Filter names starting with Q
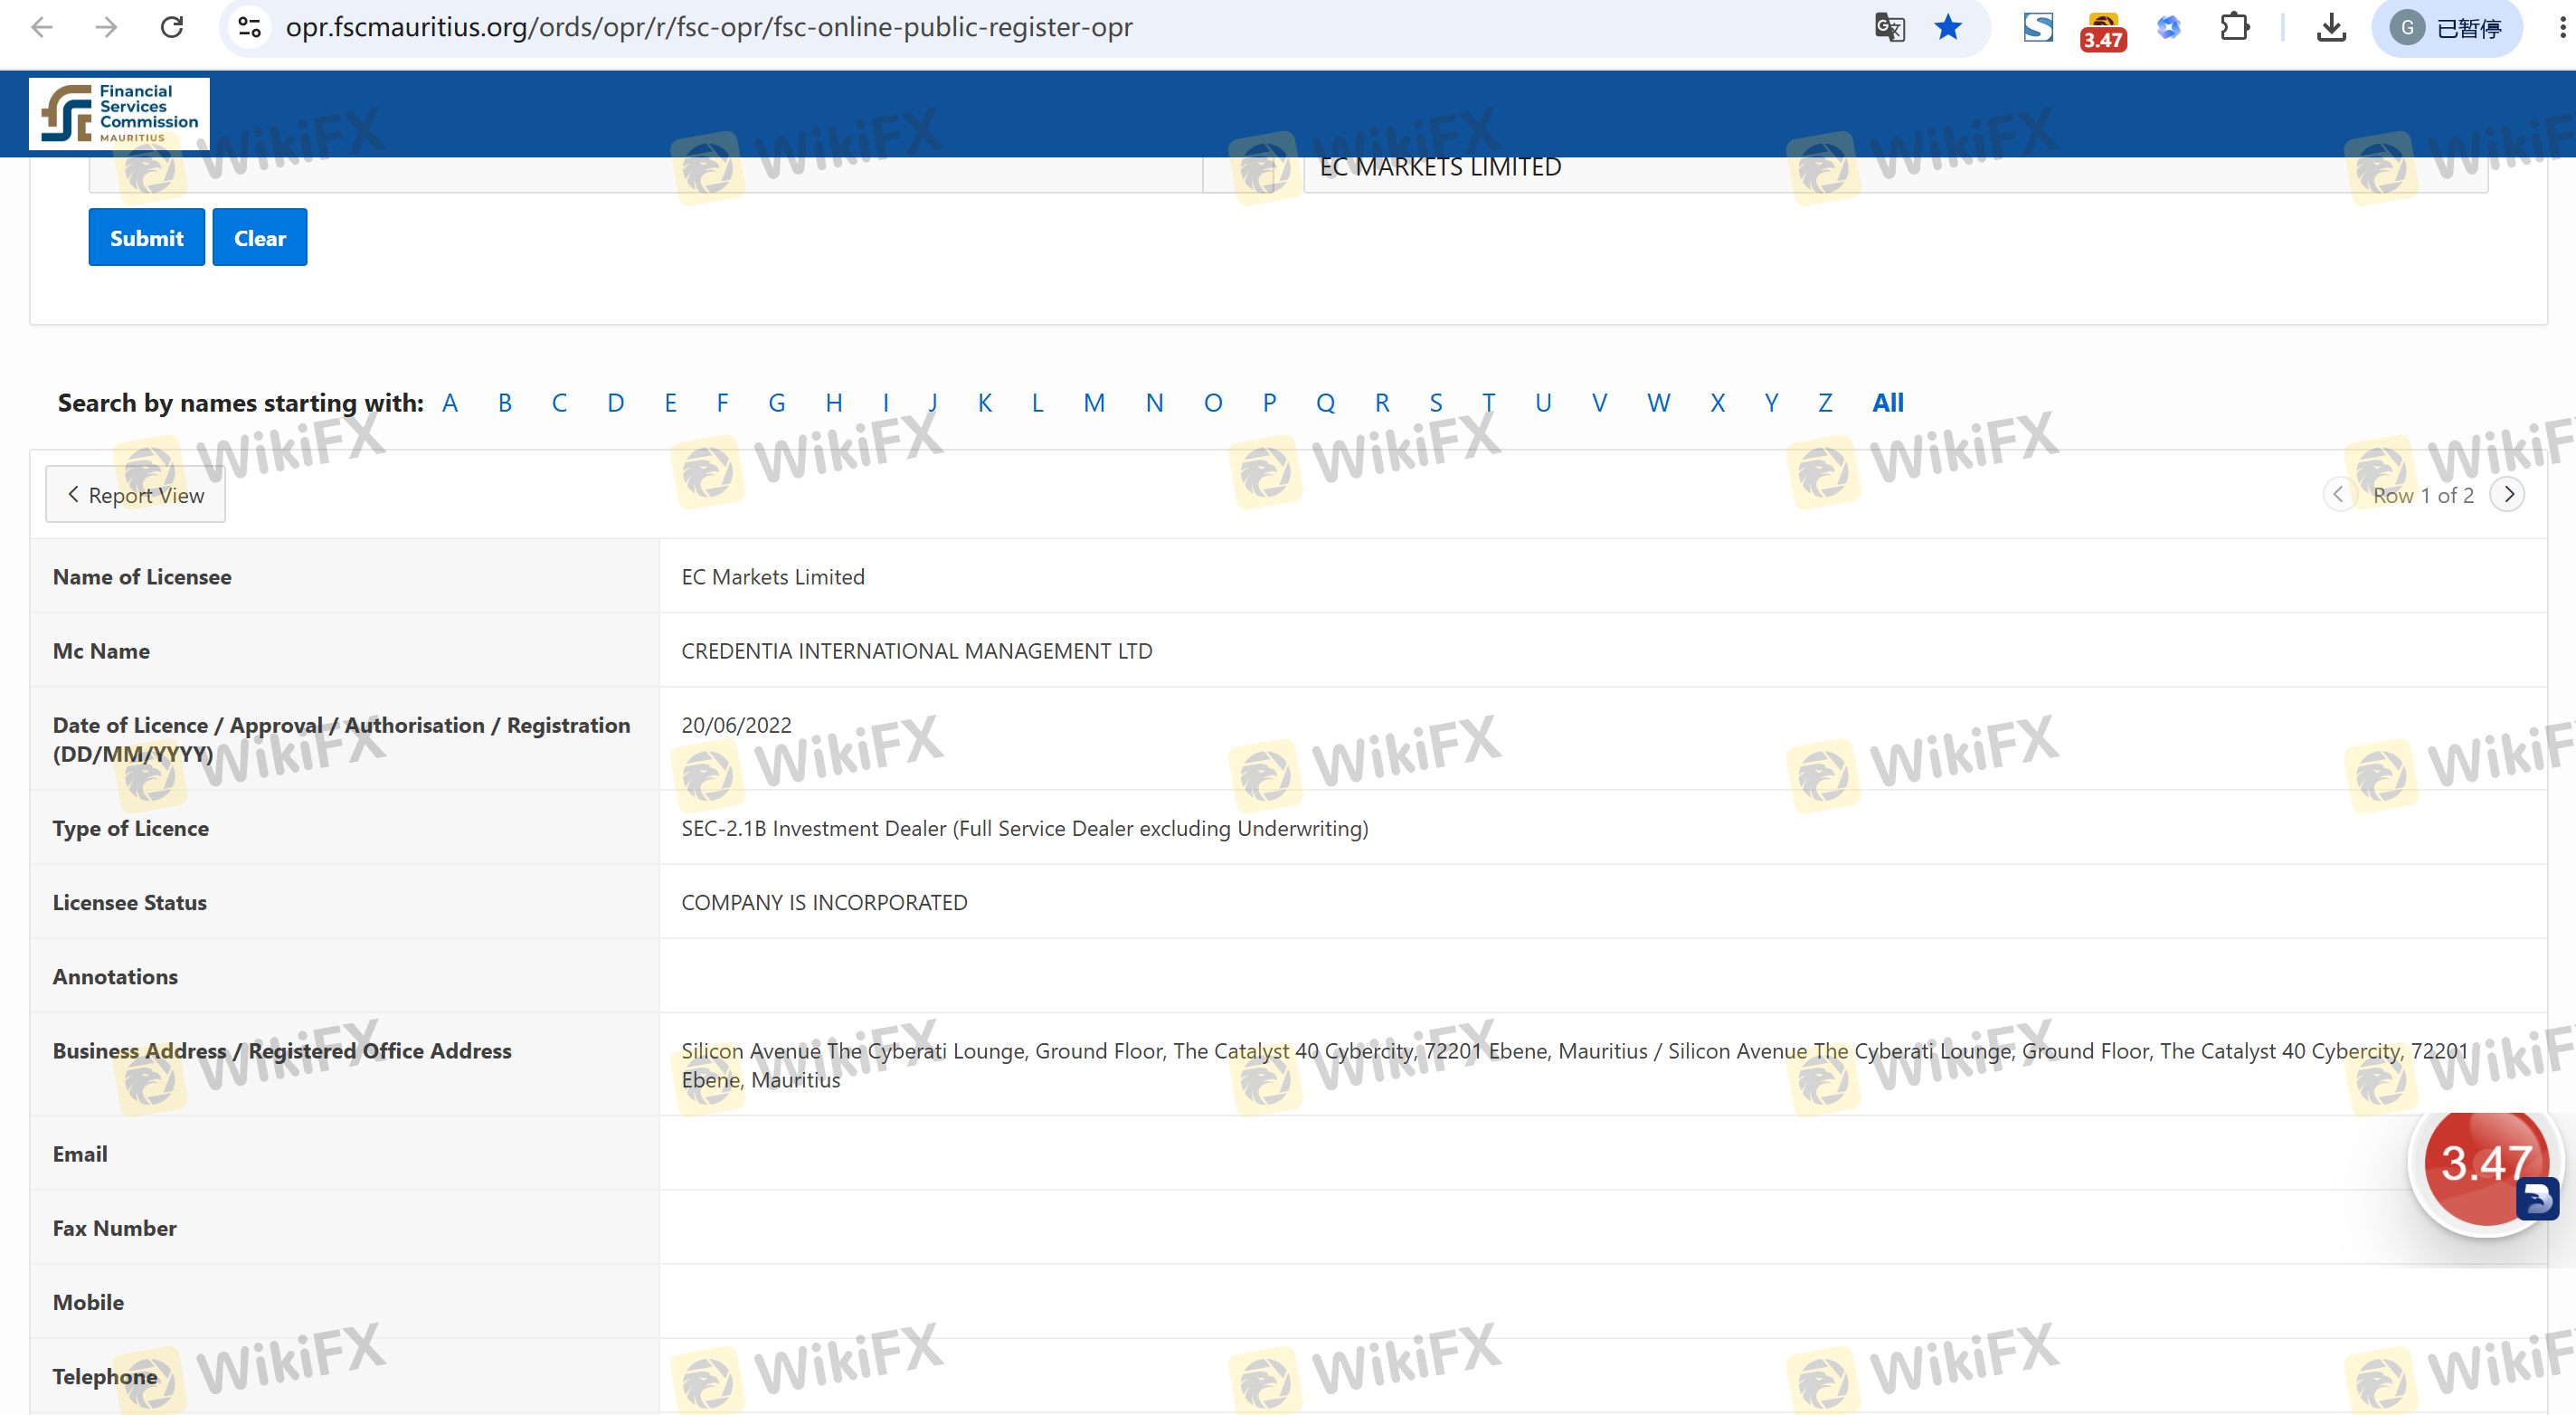Image resolution: width=2576 pixels, height=1415 pixels. [1326, 402]
